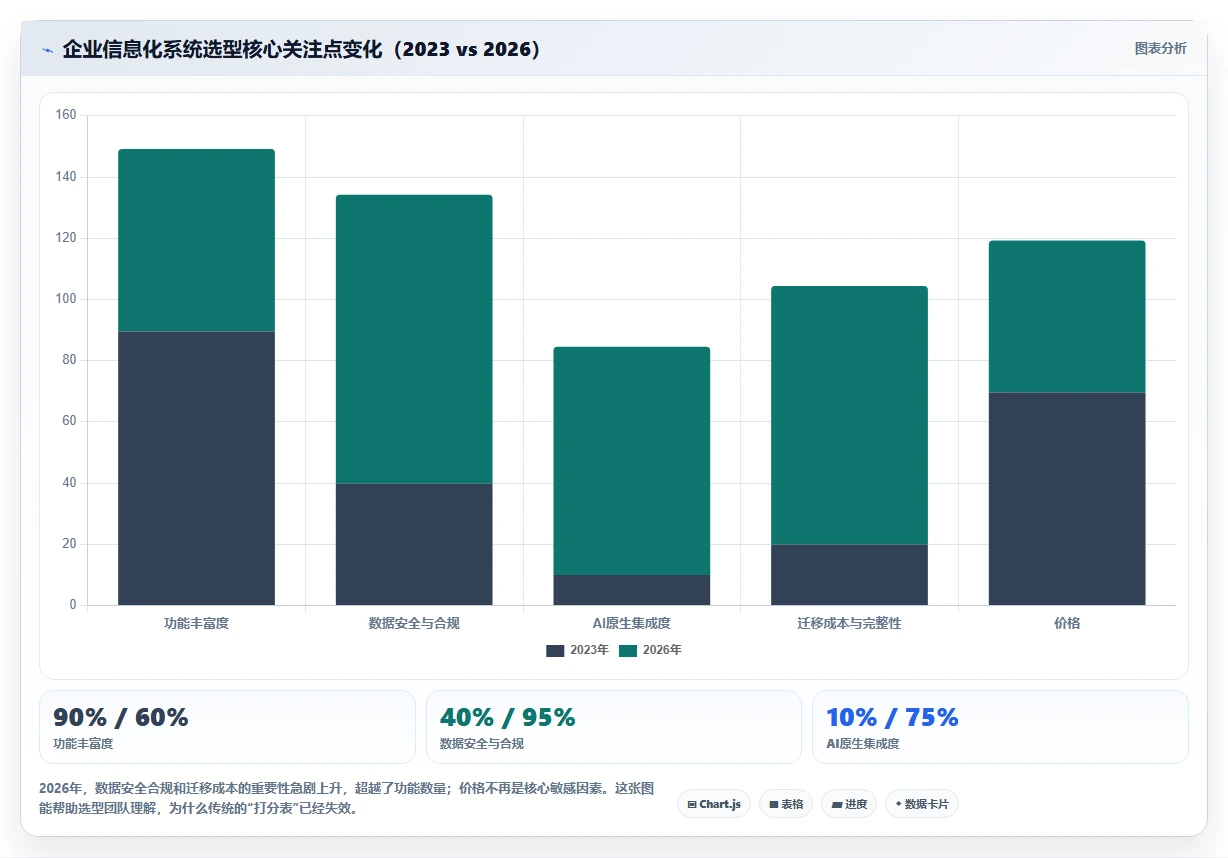Click the AI原生集成度 2023 dark bar segment
Viewport: 1228px width, 858px height.
pos(632,590)
